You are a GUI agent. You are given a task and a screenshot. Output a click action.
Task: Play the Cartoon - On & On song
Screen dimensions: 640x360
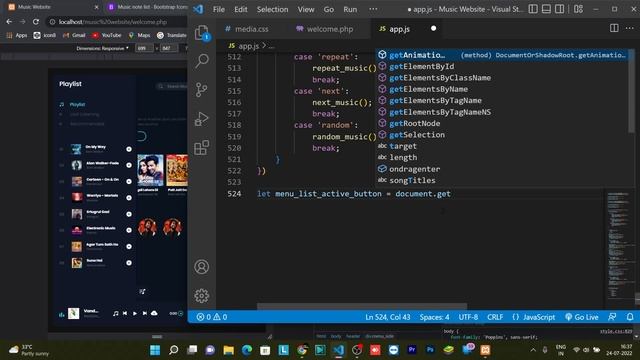pos(129,182)
